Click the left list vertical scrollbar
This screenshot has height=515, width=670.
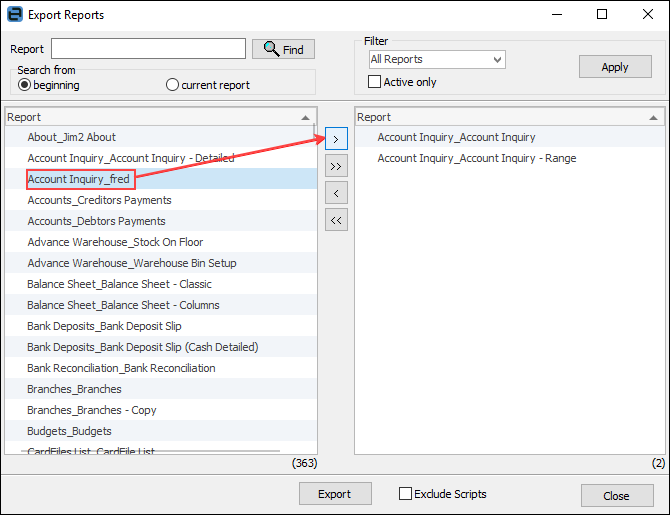pyautogui.click(x=314, y=130)
